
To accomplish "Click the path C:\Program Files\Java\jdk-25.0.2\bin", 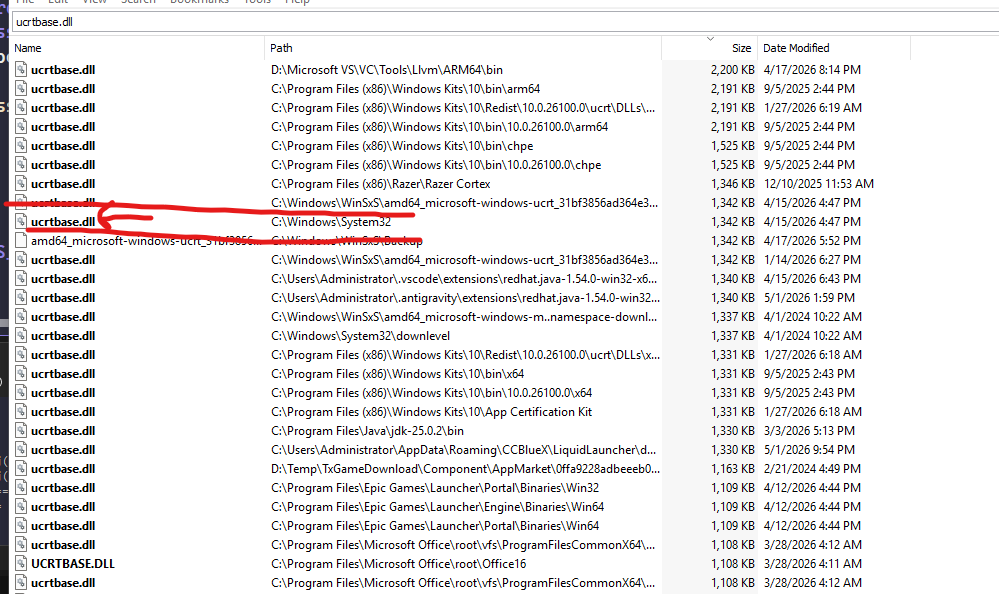I will tap(367, 431).
